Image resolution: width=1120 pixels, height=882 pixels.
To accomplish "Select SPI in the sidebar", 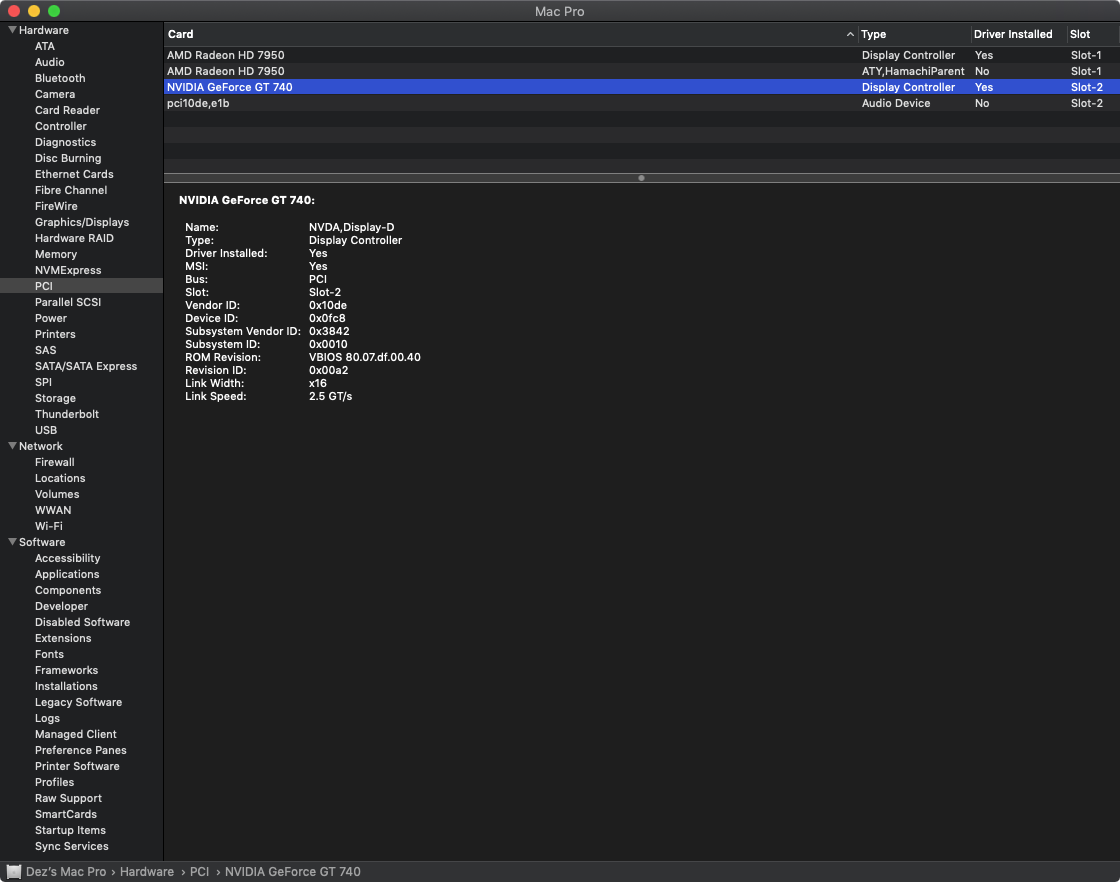I will [44, 382].
